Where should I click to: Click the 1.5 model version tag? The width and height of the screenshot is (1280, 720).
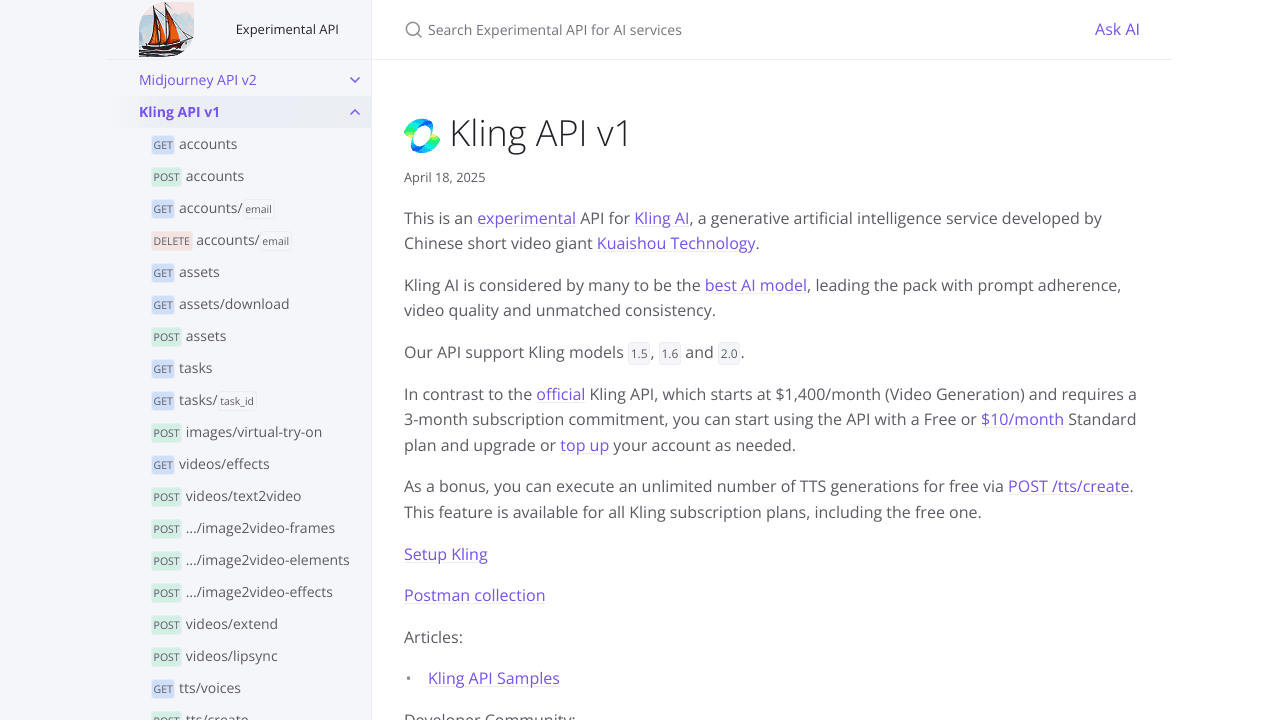point(639,353)
